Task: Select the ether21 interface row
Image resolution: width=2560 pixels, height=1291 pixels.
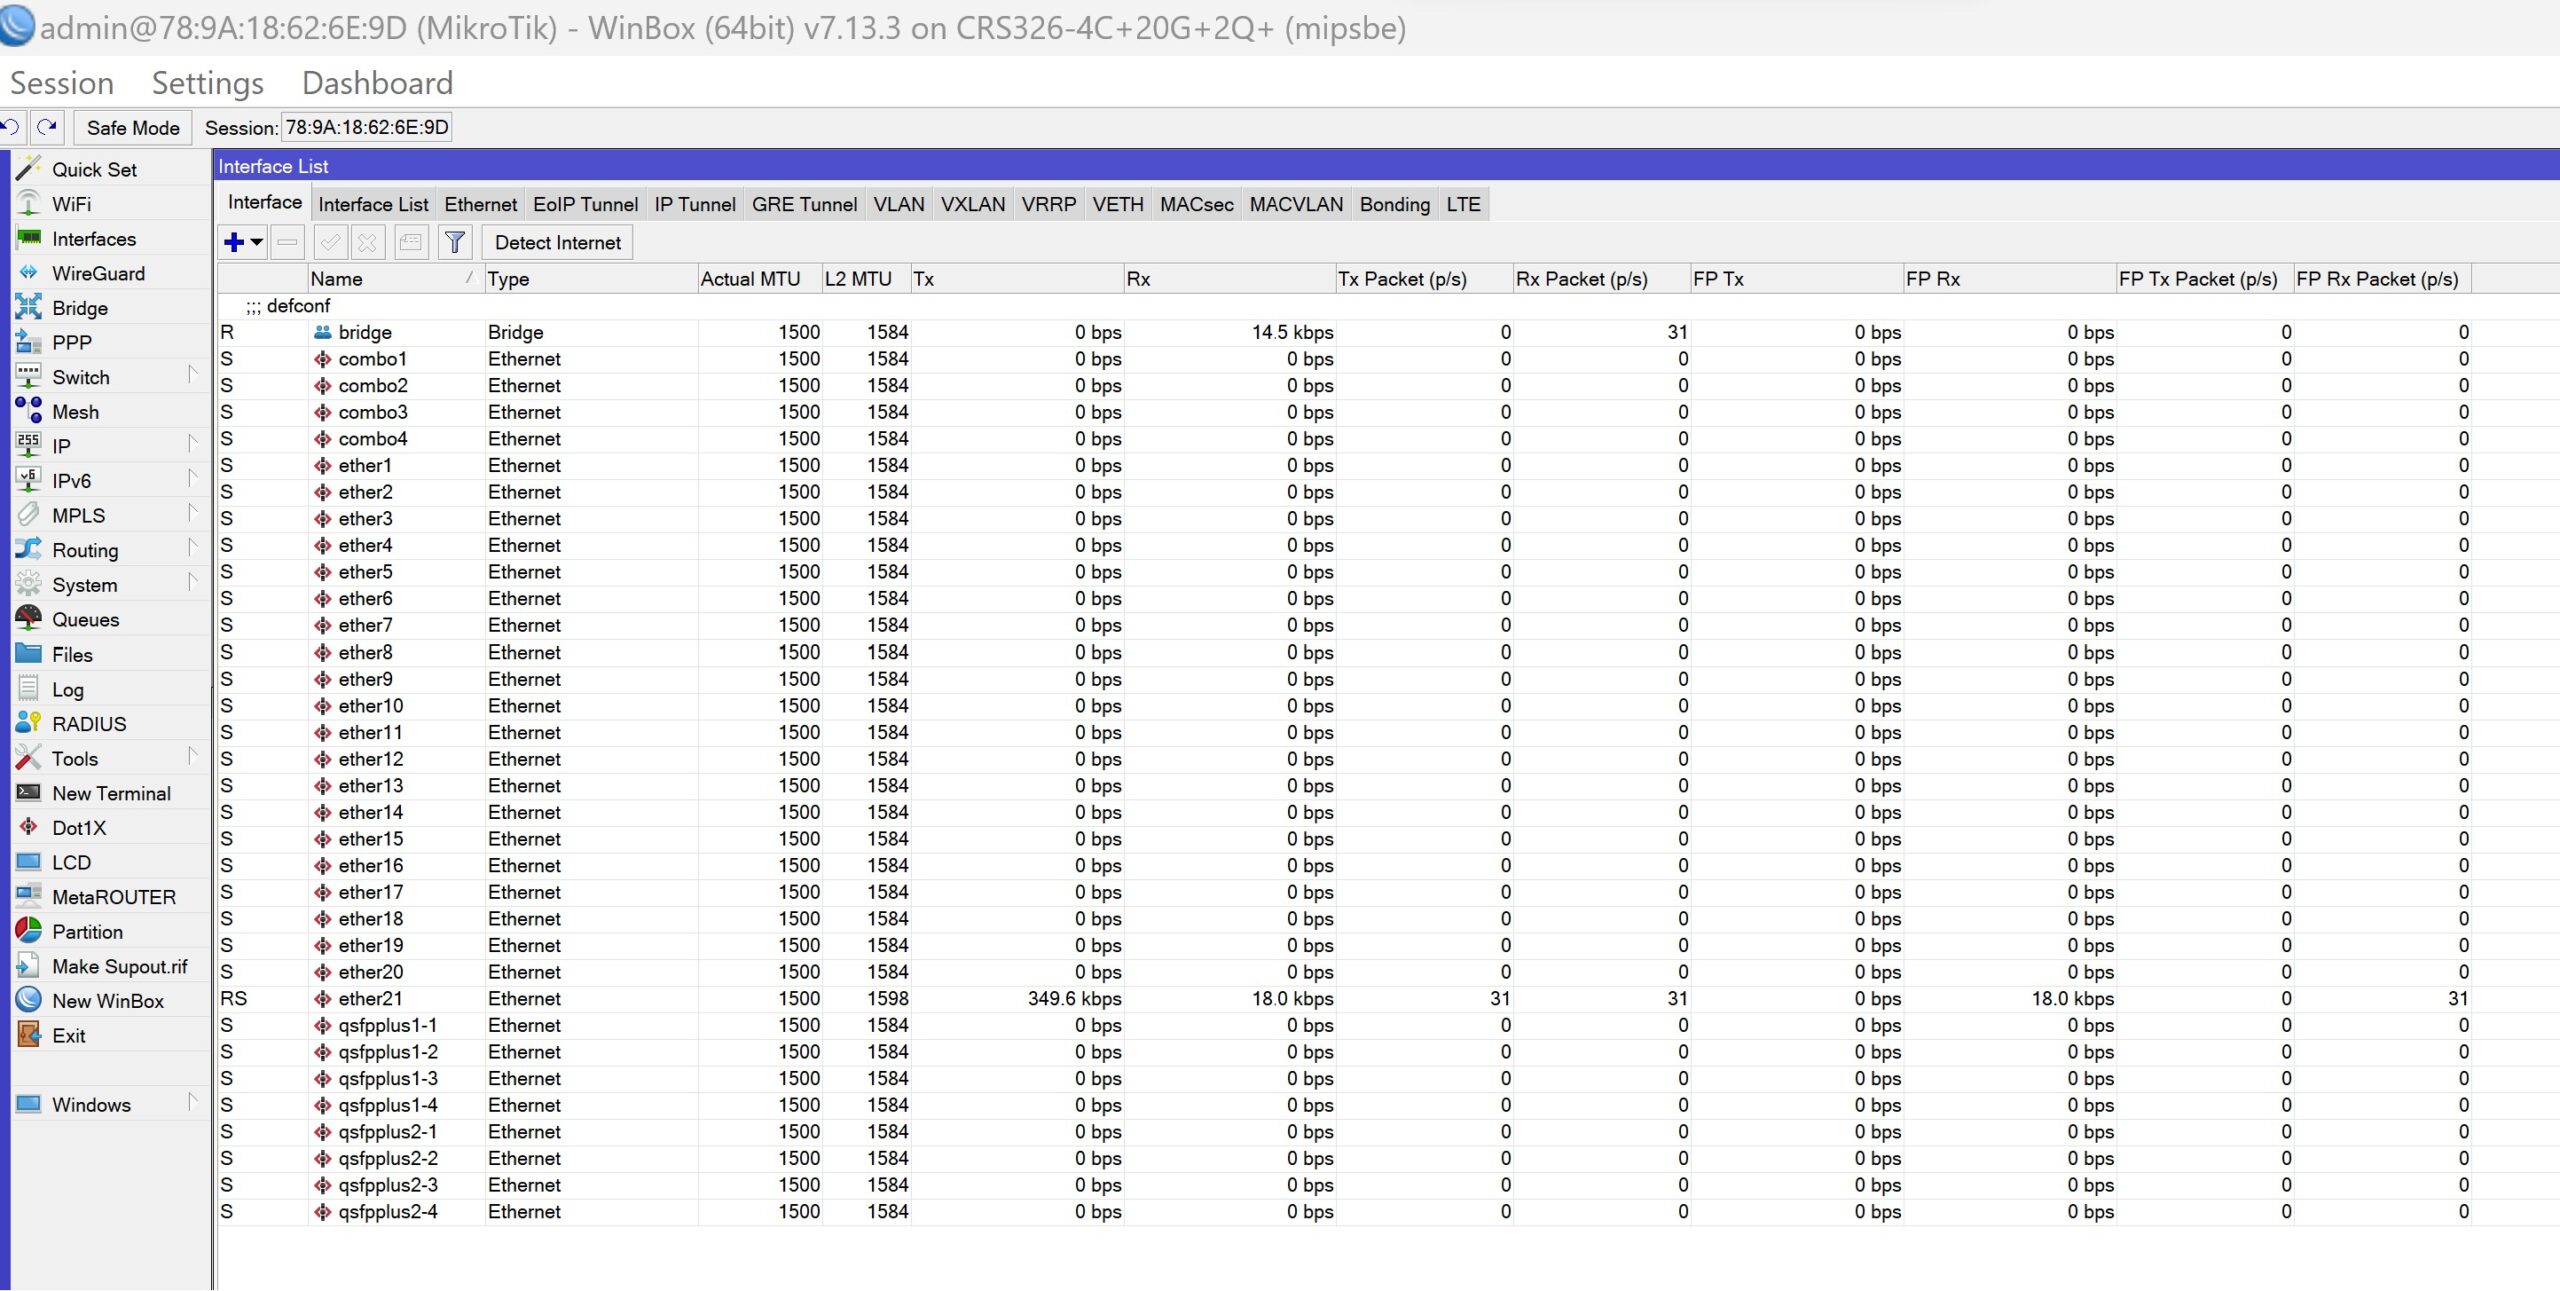Action: pos(370,999)
